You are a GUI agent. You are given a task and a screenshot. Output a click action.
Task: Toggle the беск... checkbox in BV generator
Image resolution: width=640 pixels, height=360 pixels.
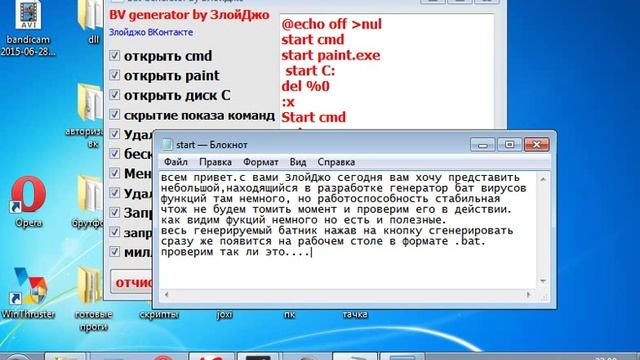tap(115, 153)
